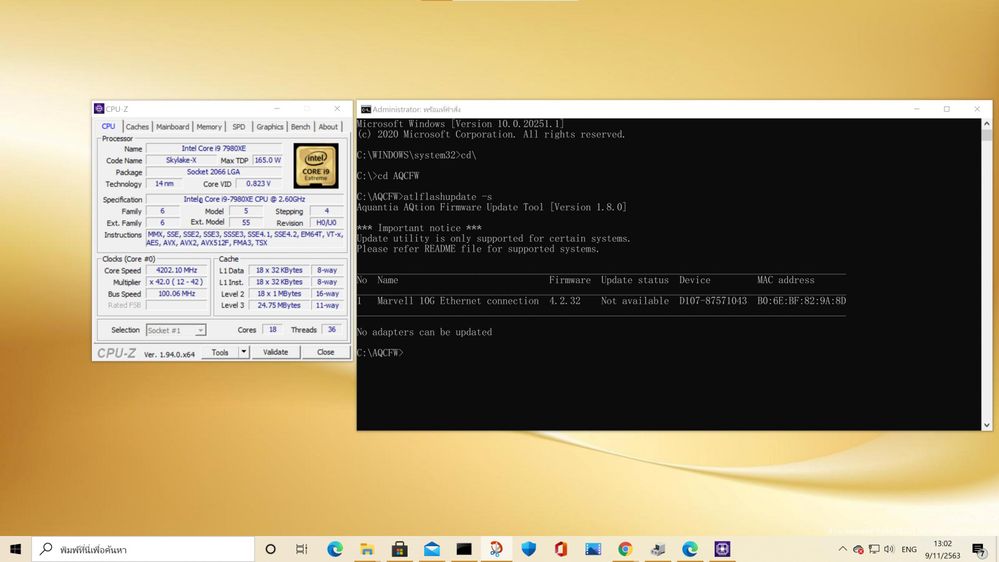Click the Intel Core i9 Extreme logo
The width and height of the screenshot is (999, 562).
(x=316, y=166)
